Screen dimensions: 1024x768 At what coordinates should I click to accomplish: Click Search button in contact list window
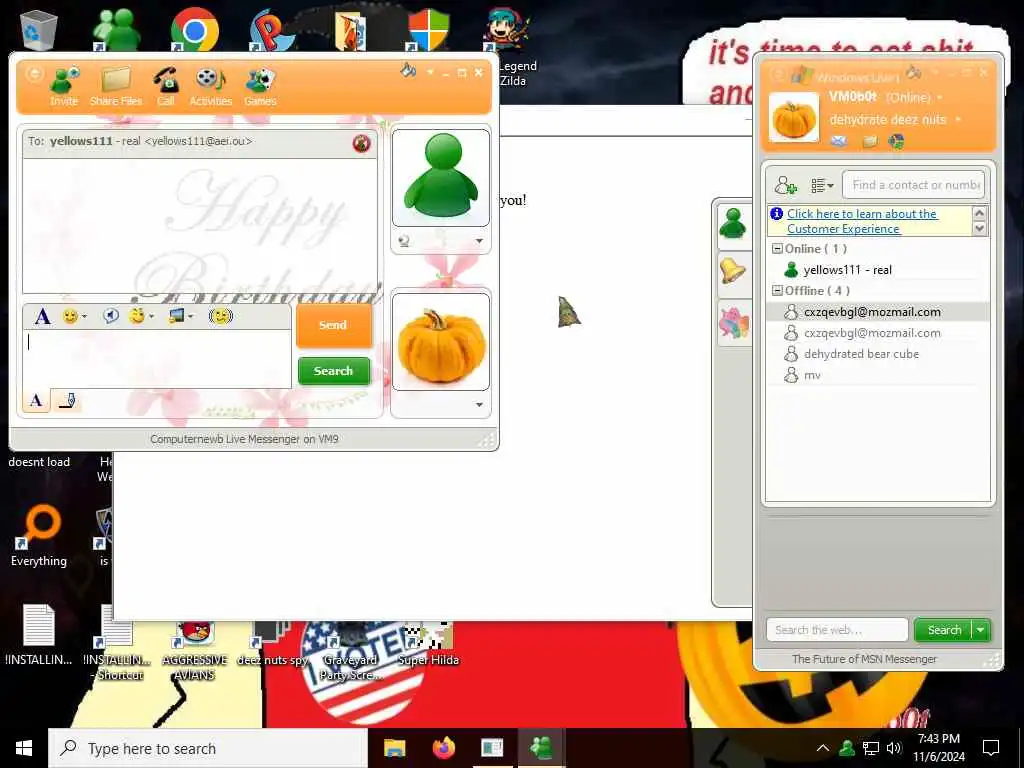(944, 630)
